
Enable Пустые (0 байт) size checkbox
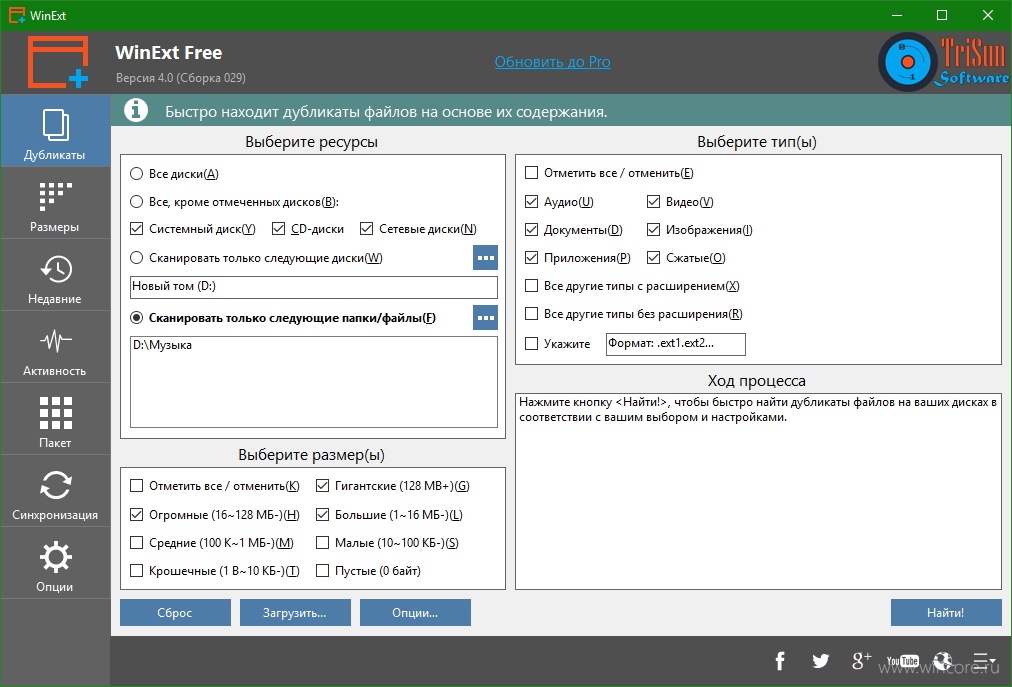(x=368, y=571)
